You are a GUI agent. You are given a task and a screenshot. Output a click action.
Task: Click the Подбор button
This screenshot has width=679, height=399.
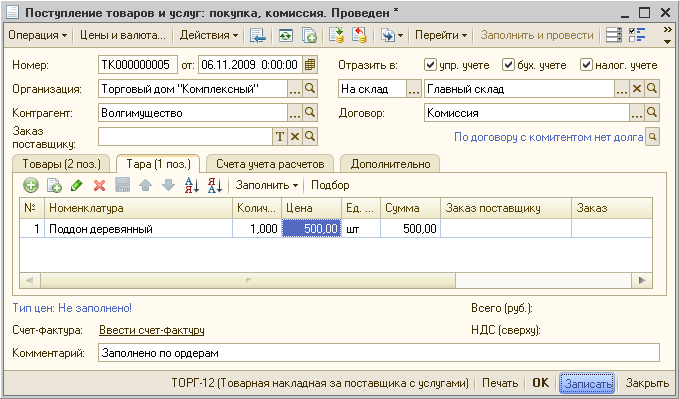pos(330,185)
